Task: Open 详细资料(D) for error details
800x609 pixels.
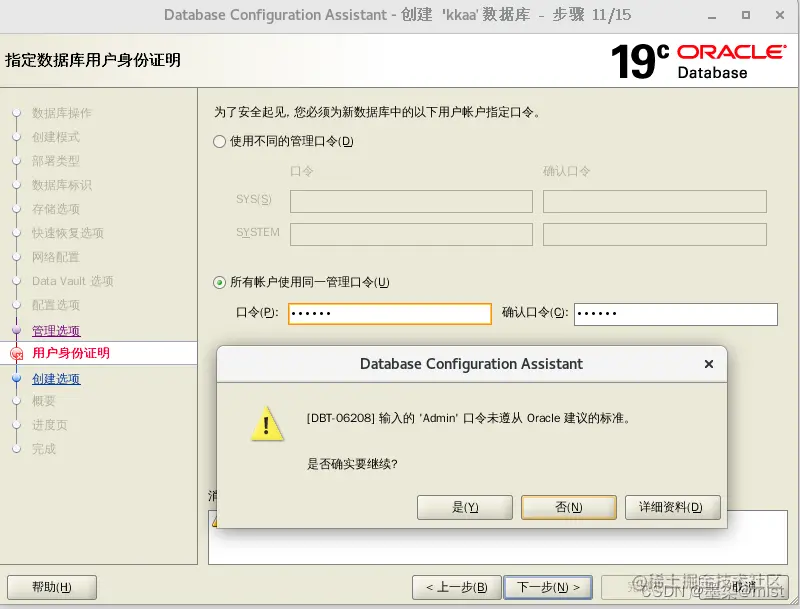Action: tap(672, 507)
